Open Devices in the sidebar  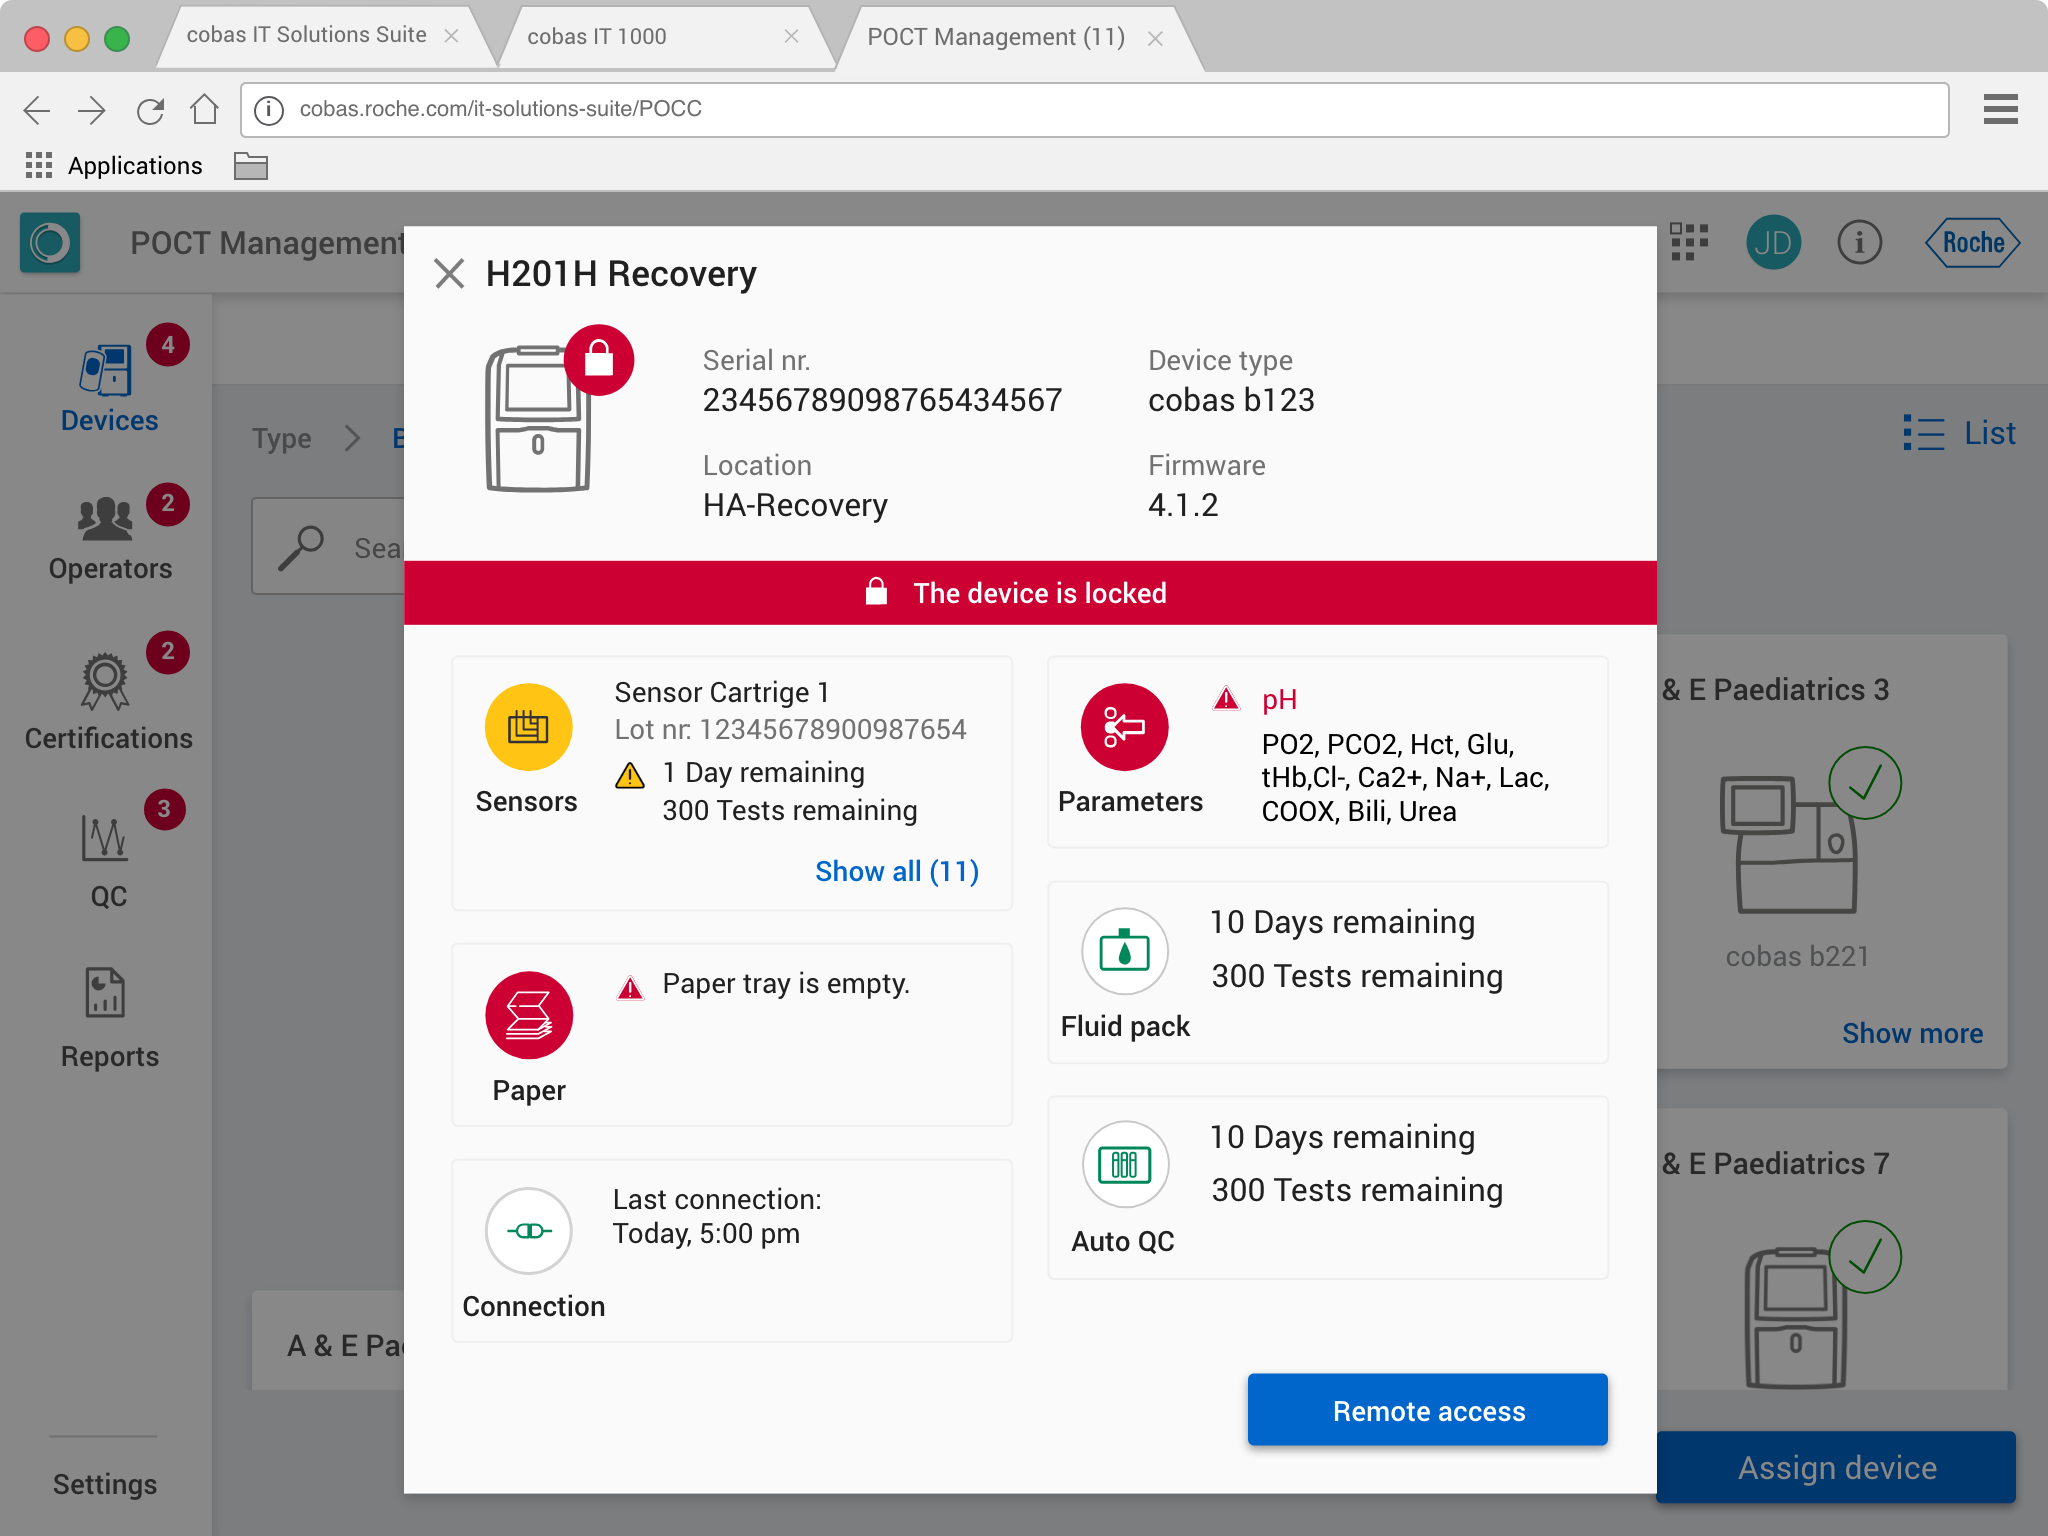click(x=108, y=390)
